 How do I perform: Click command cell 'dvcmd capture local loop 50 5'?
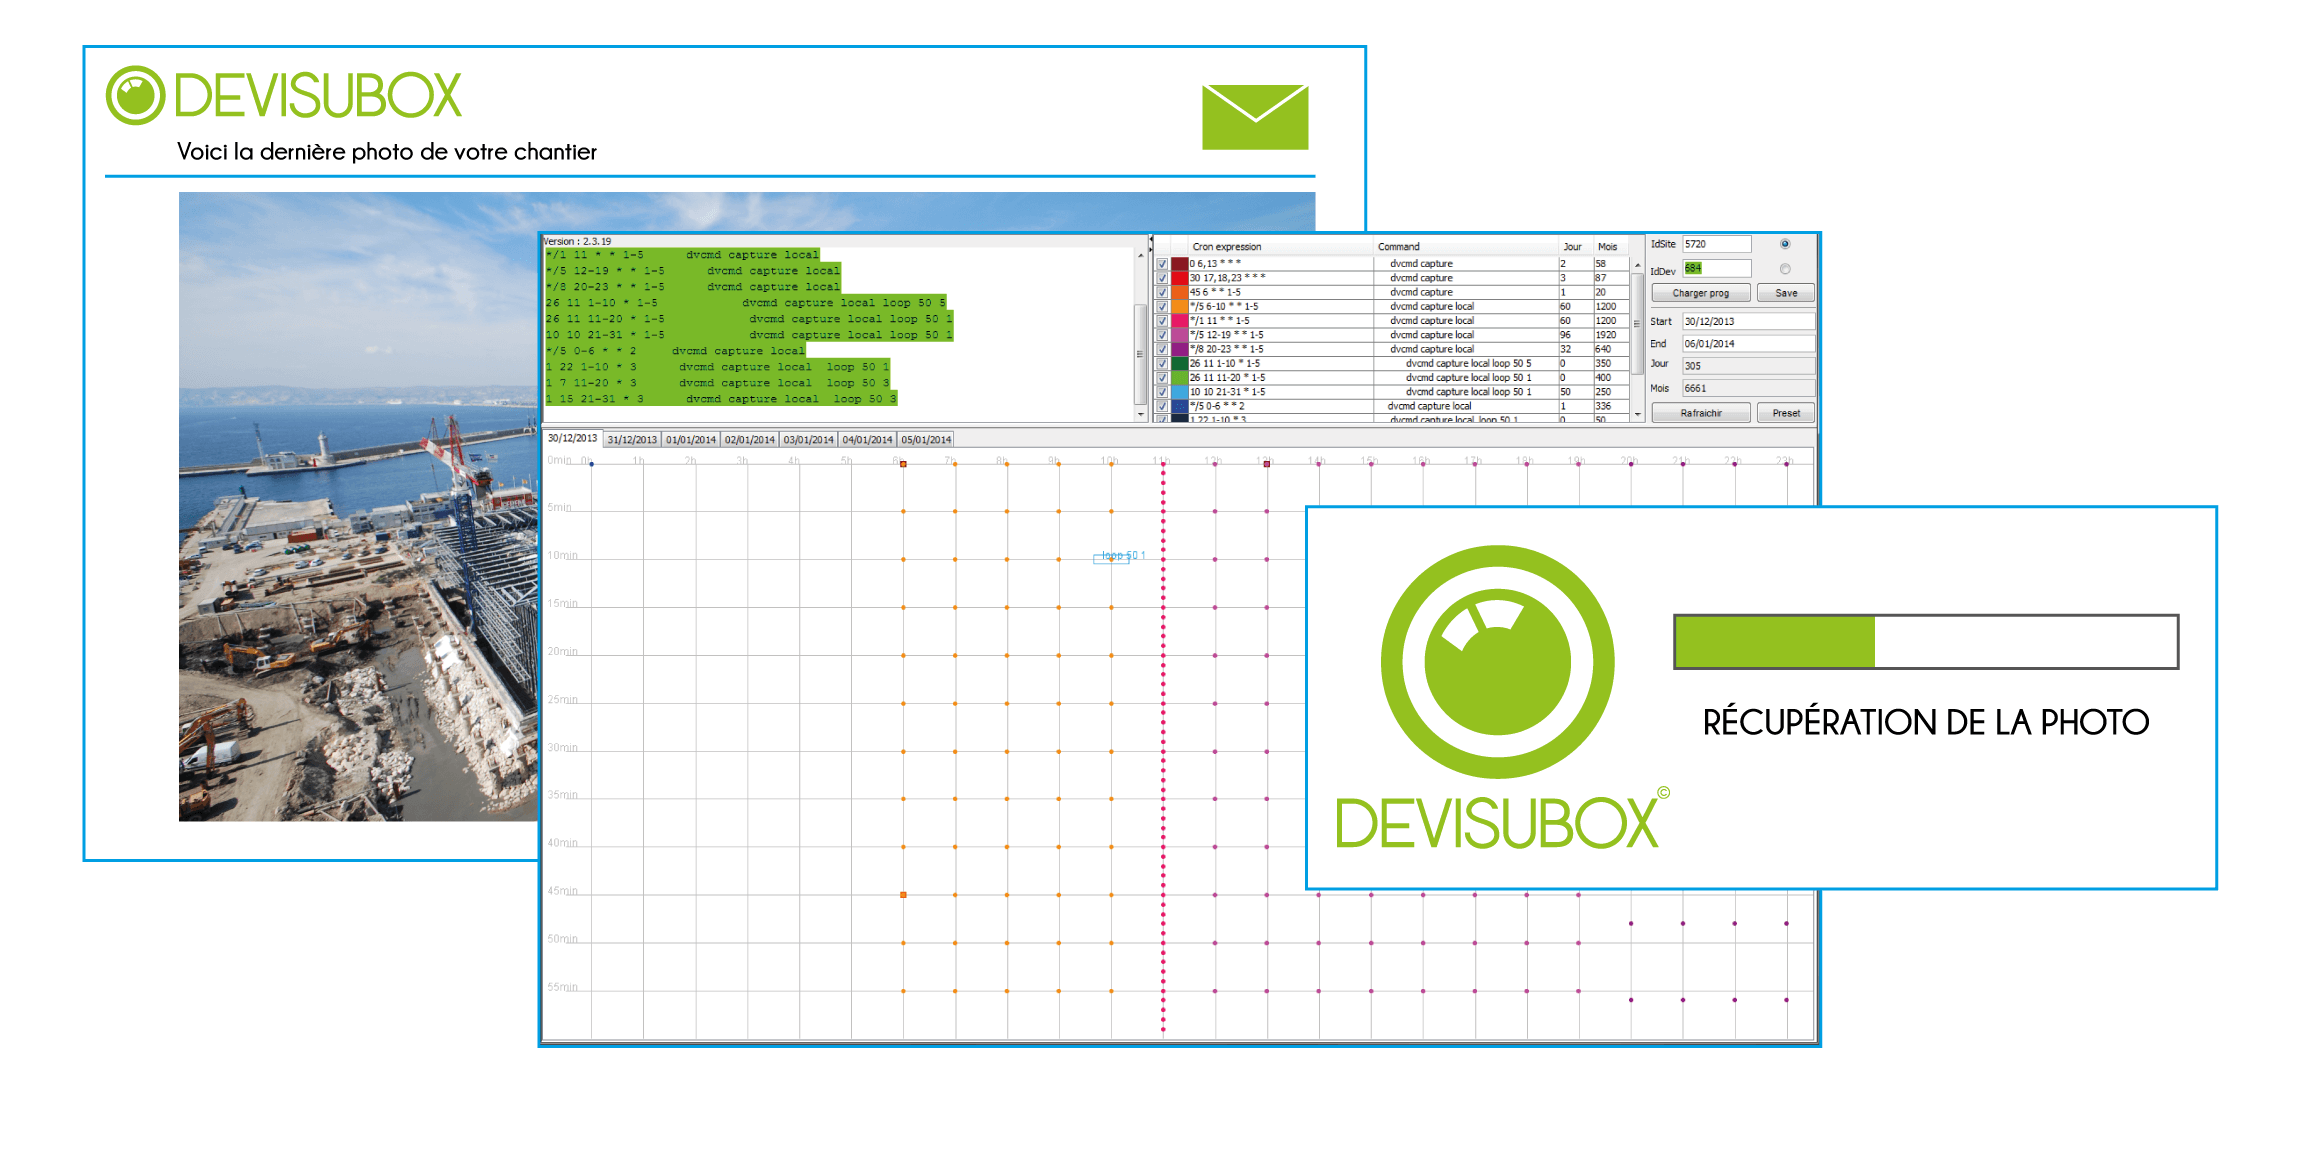point(1468,364)
